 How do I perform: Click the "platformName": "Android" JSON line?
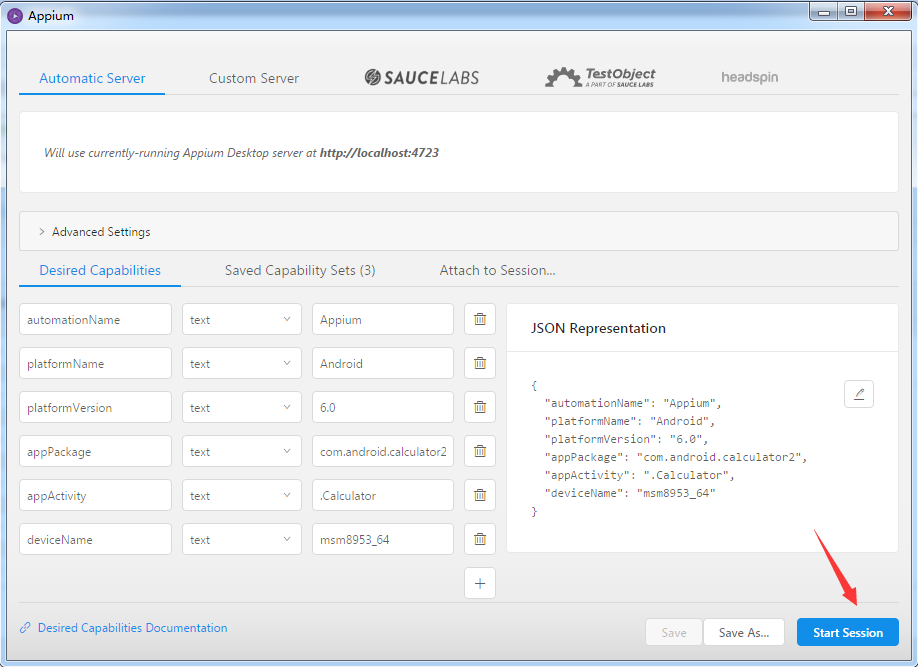point(630,421)
